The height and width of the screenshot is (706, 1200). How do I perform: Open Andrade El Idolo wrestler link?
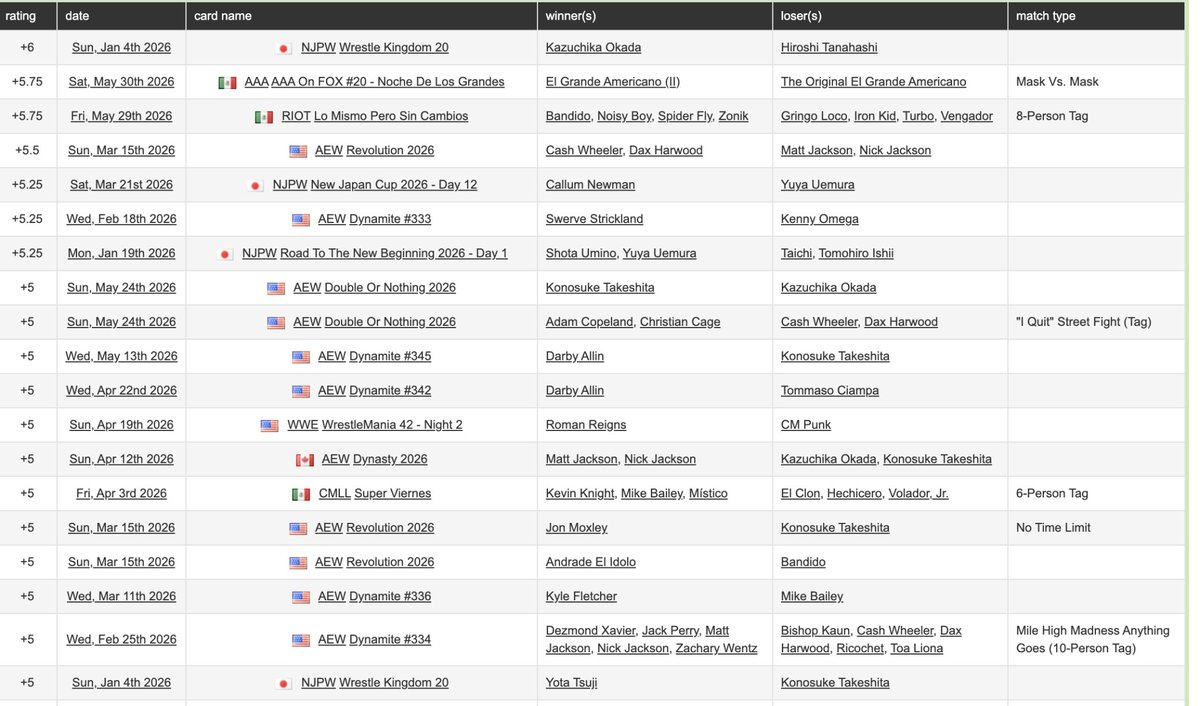point(590,562)
